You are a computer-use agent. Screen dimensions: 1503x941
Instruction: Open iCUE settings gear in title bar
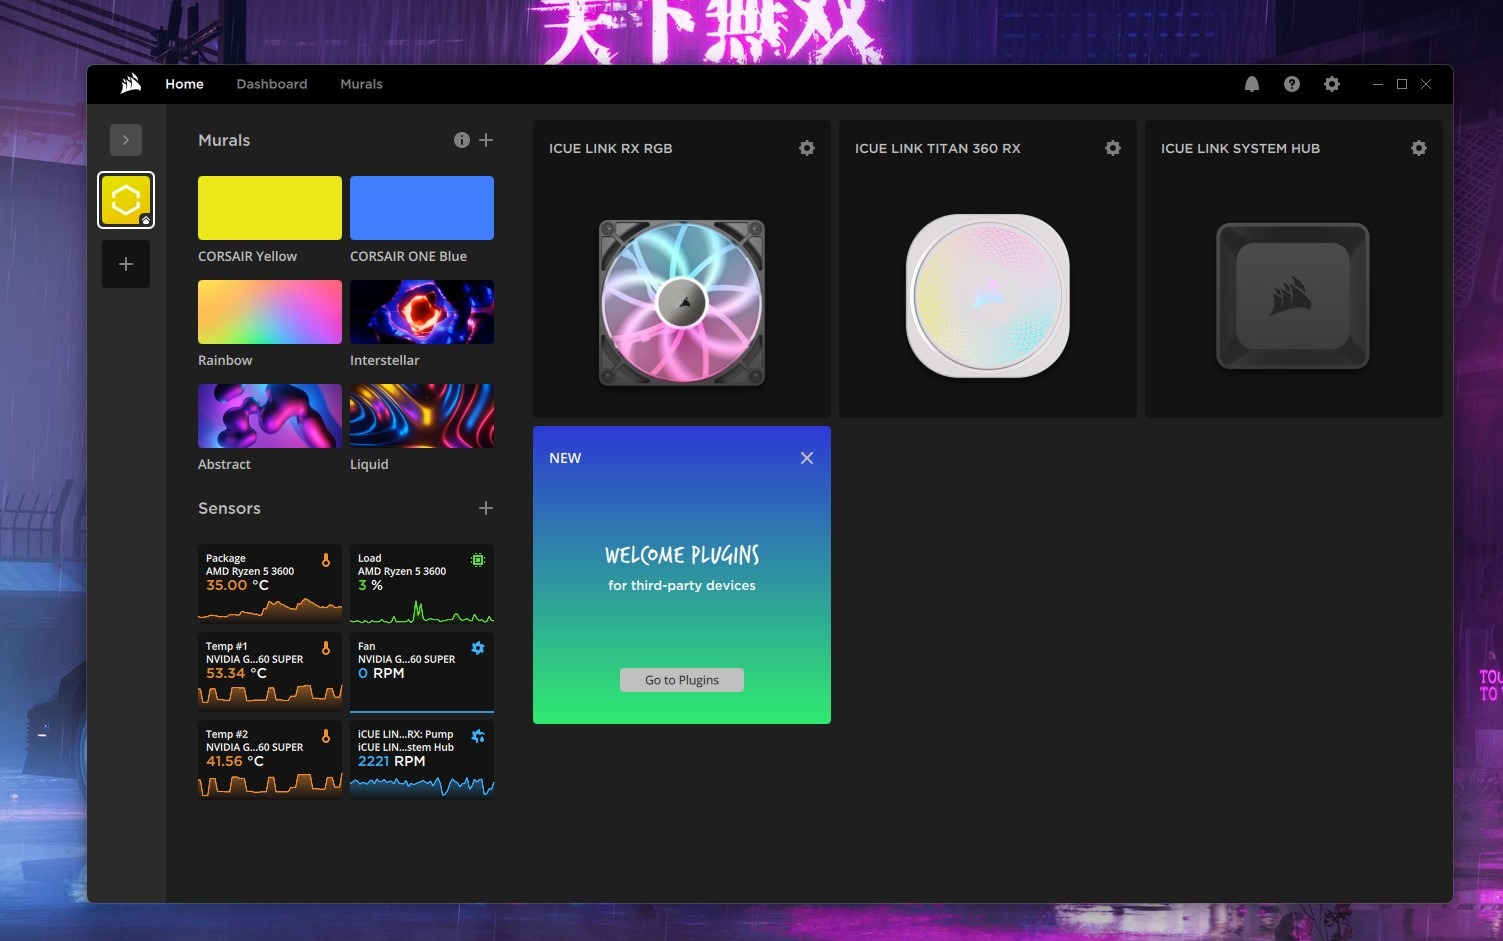click(1331, 84)
